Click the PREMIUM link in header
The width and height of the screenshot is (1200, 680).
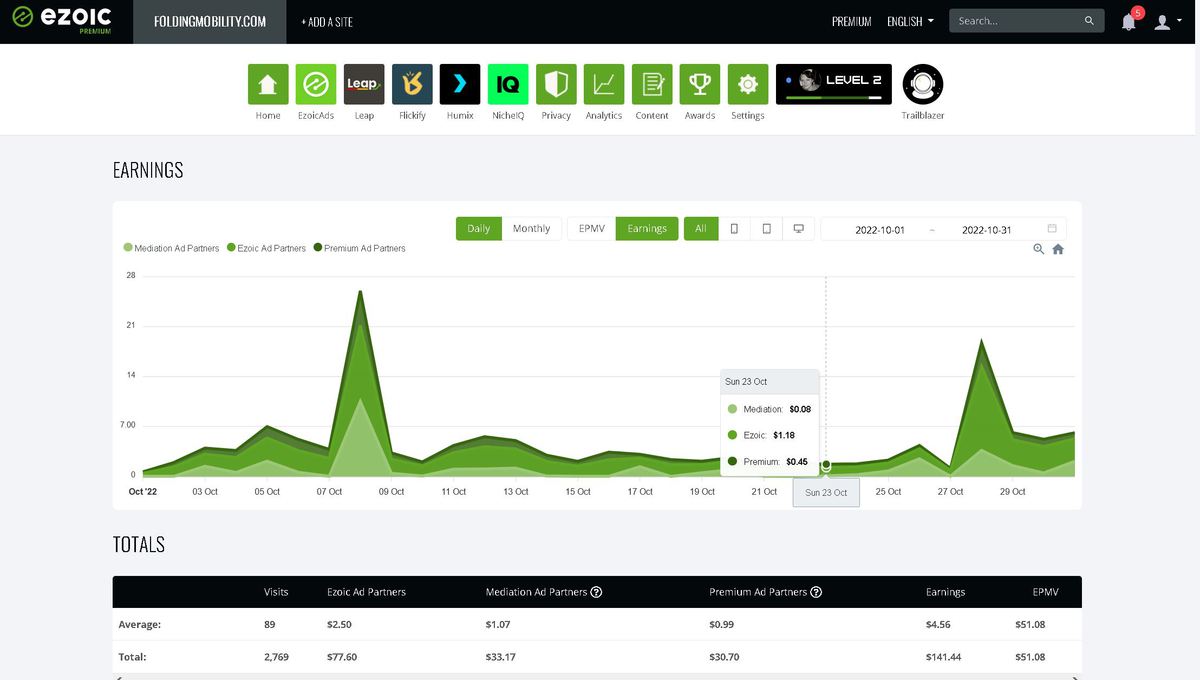tap(851, 21)
